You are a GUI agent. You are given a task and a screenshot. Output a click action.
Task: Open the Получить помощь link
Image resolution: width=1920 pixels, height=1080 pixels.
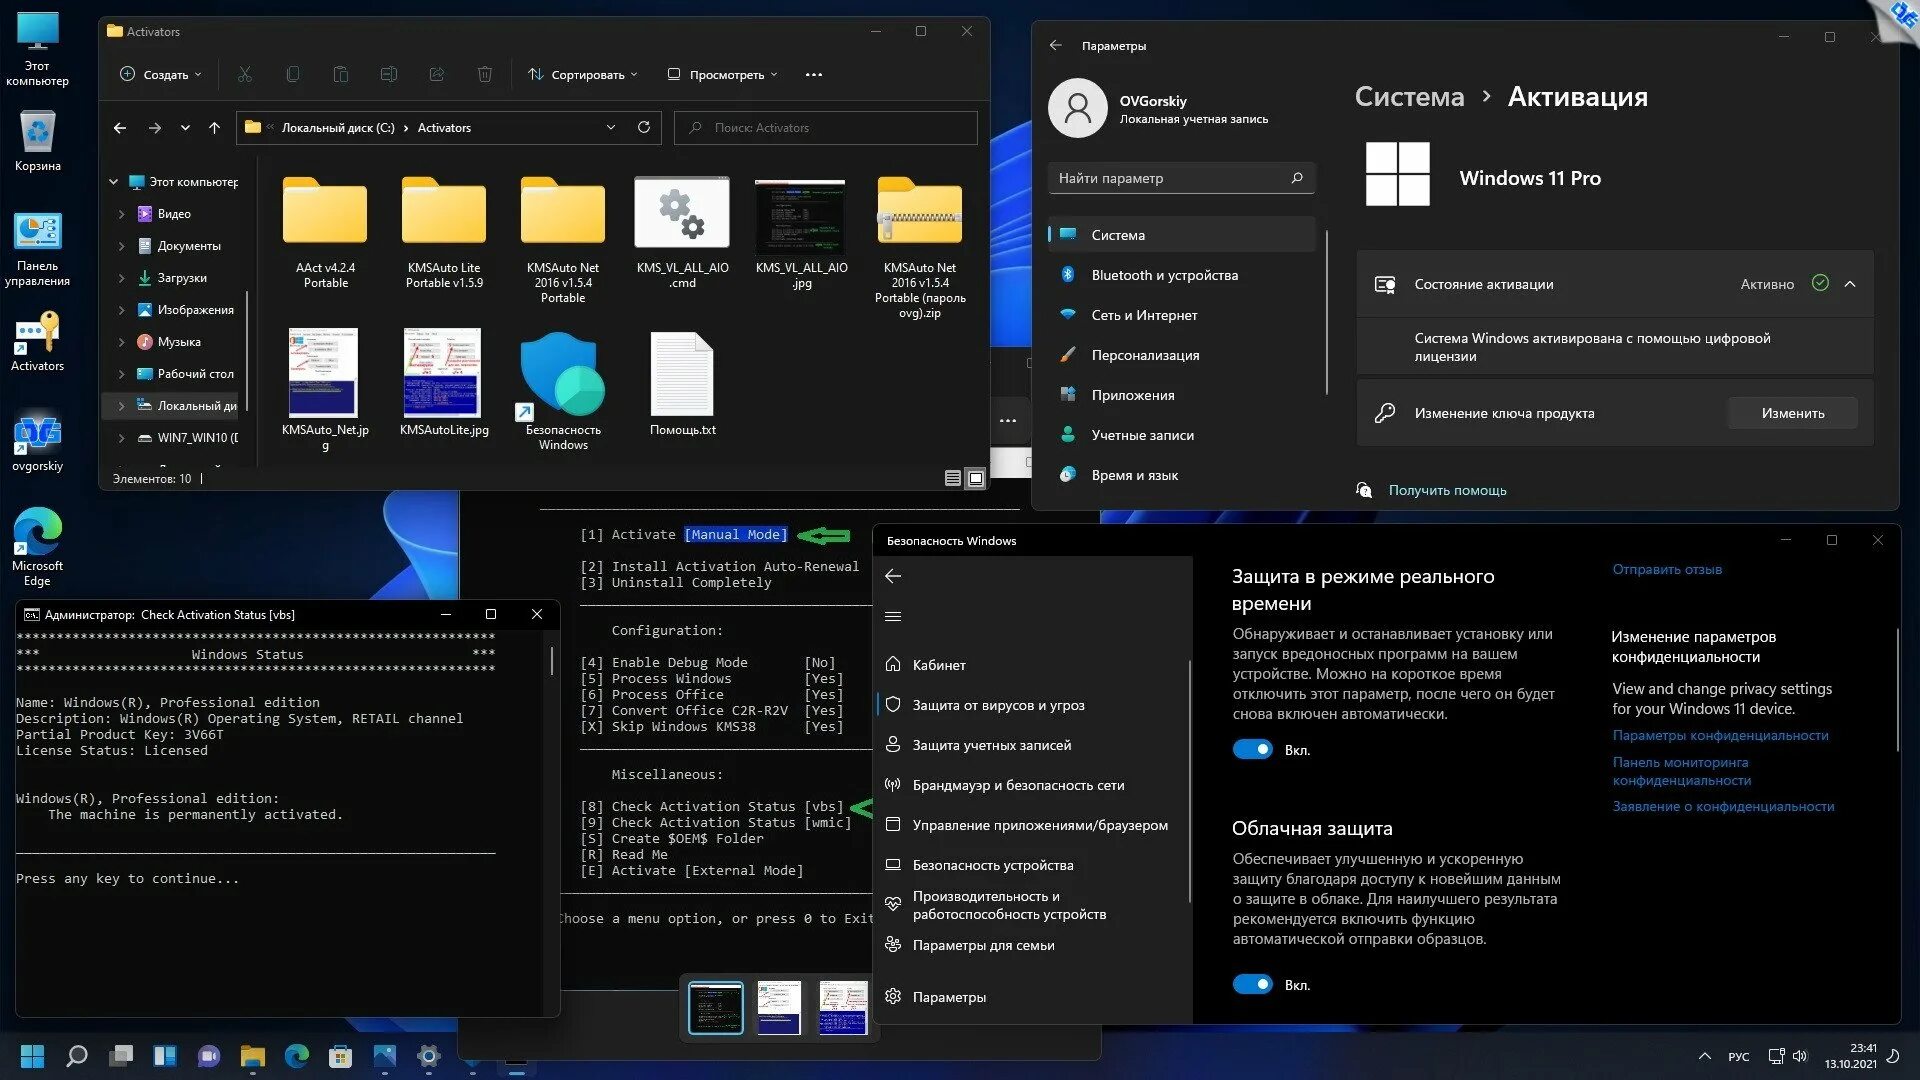pyautogui.click(x=1447, y=490)
